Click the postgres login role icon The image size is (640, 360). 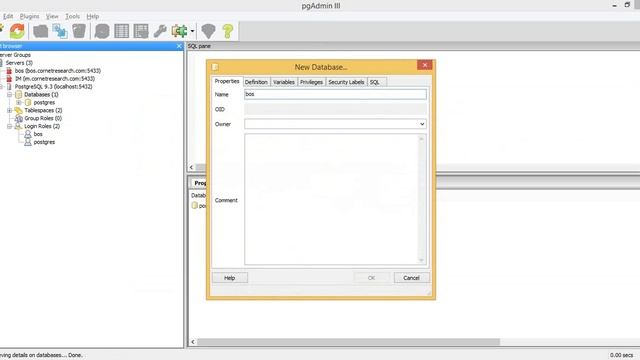pos(28,142)
